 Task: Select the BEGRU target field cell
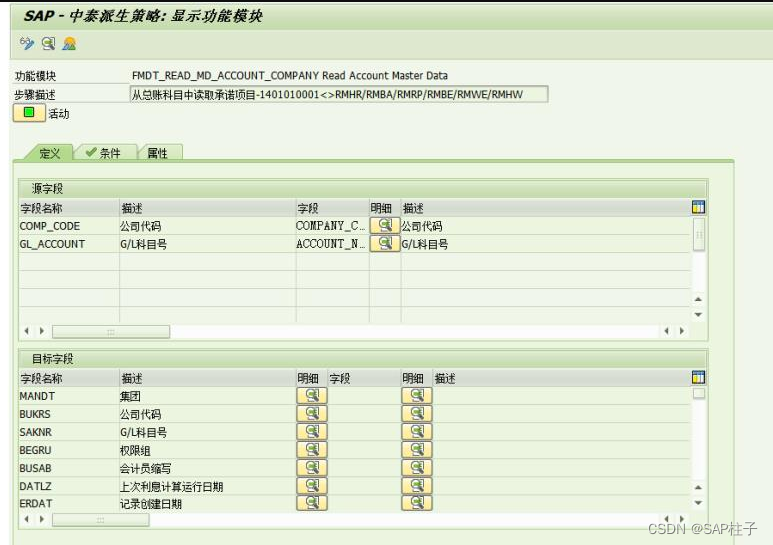click(x=69, y=450)
